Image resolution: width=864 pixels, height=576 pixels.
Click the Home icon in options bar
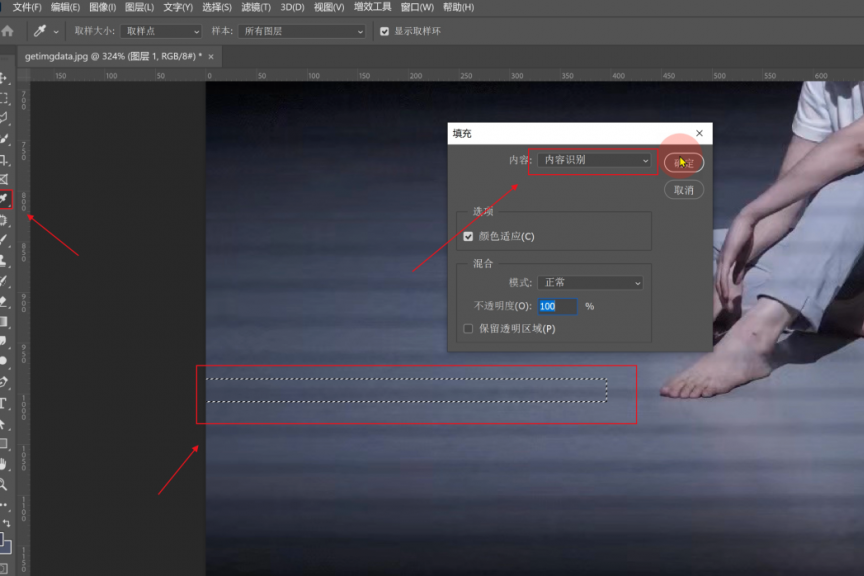point(8,31)
